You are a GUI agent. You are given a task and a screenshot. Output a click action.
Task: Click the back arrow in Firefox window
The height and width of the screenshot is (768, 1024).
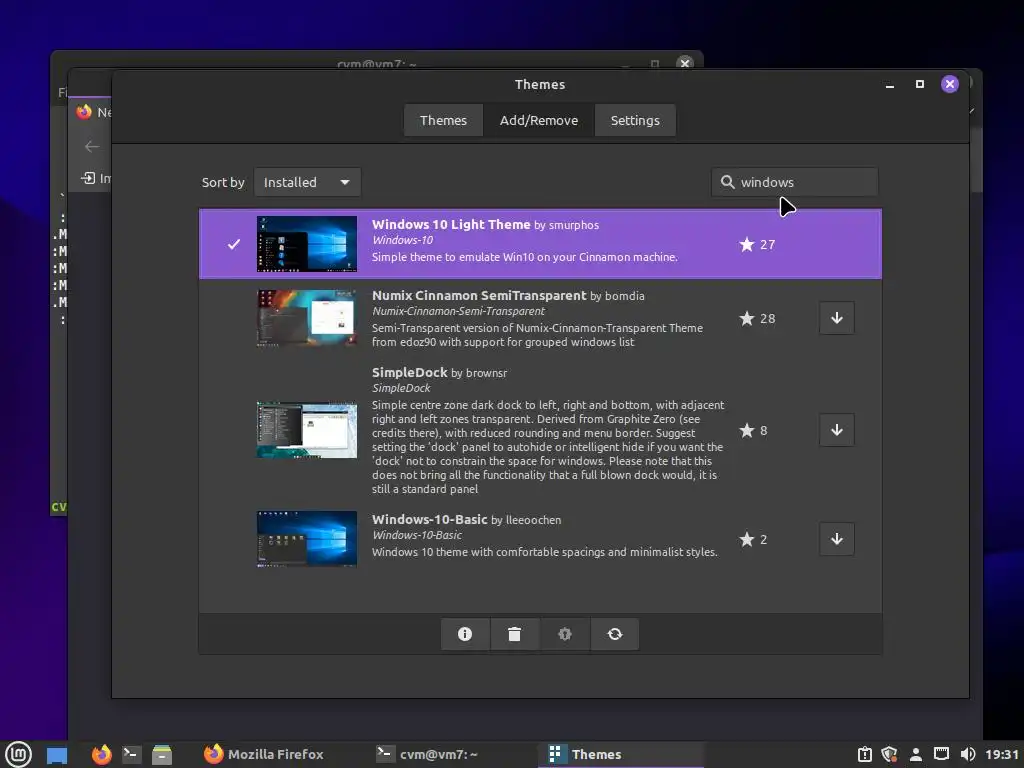click(92, 146)
